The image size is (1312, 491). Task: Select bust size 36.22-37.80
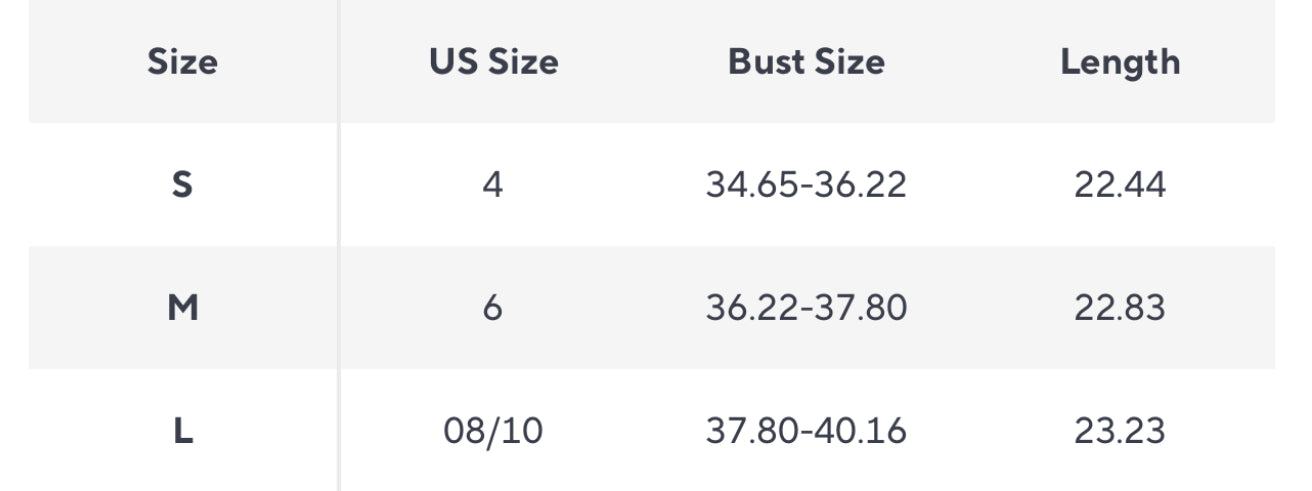click(x=806, y=308)
